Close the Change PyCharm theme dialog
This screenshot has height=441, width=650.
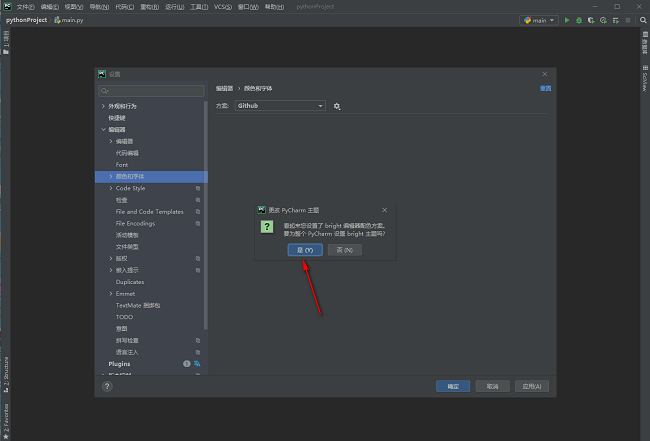click(385, 210)
